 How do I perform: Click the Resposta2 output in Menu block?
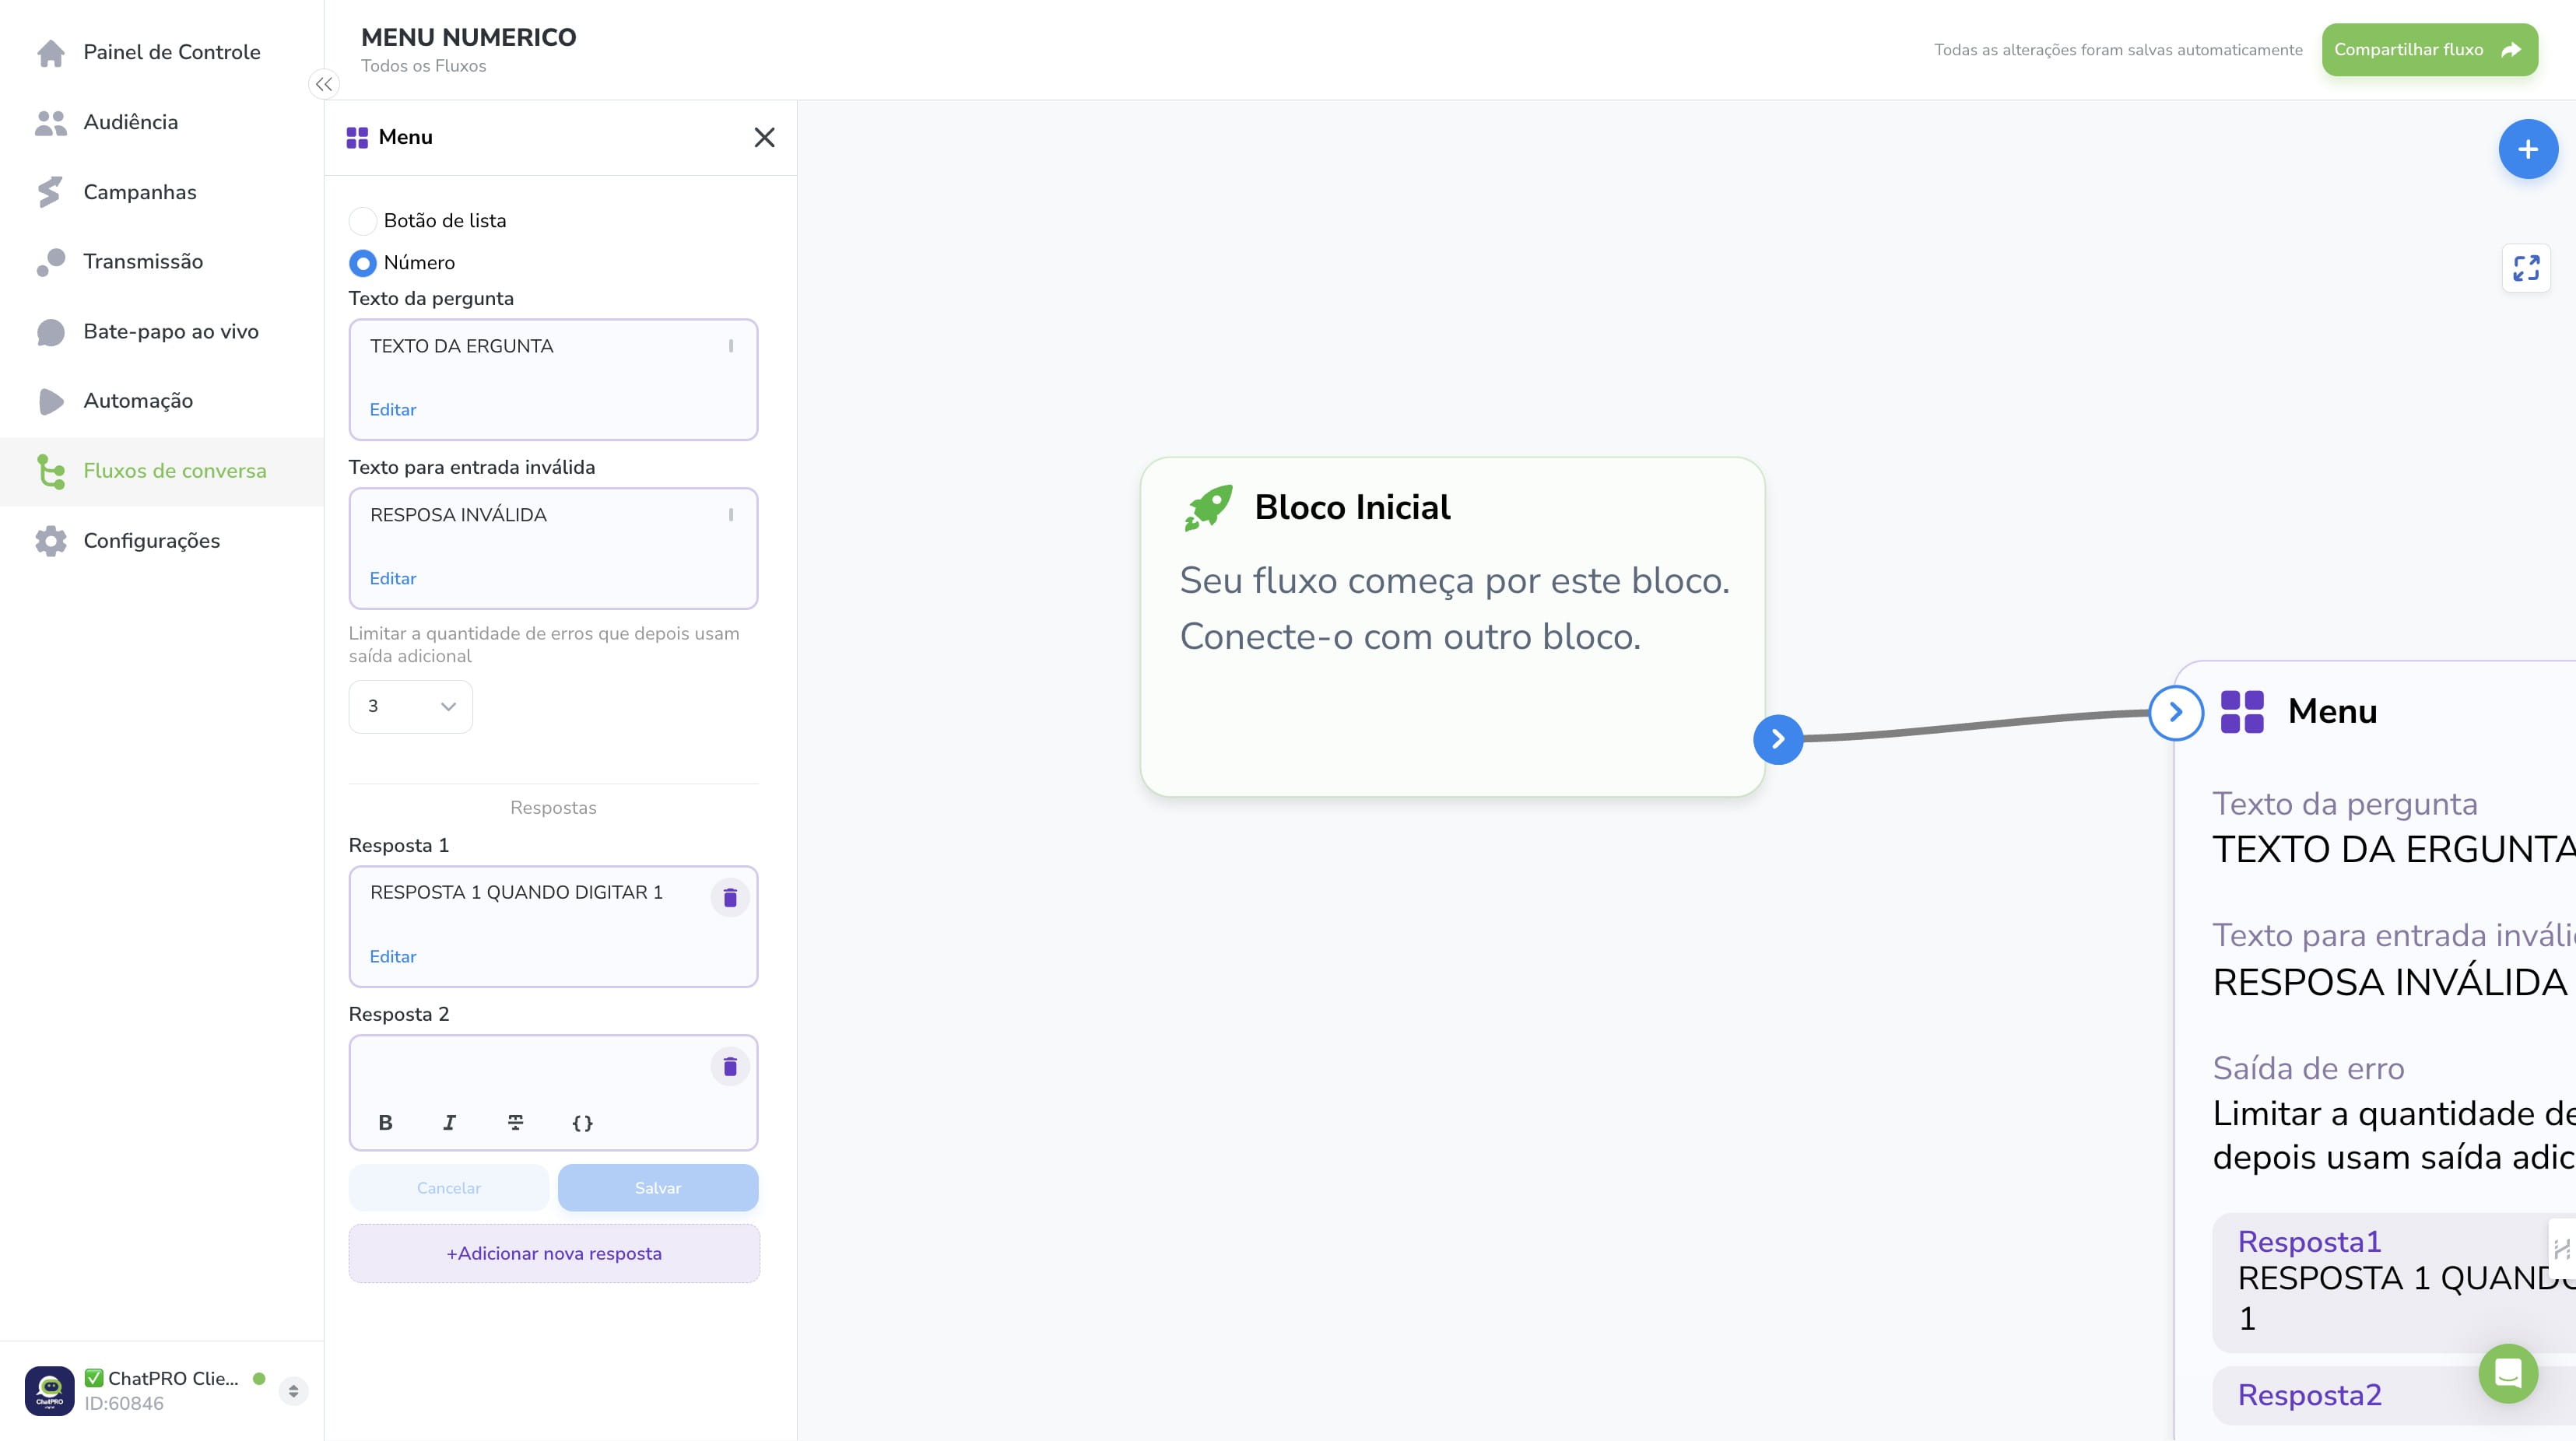pyautogui.click(x=2394, y=1396)
